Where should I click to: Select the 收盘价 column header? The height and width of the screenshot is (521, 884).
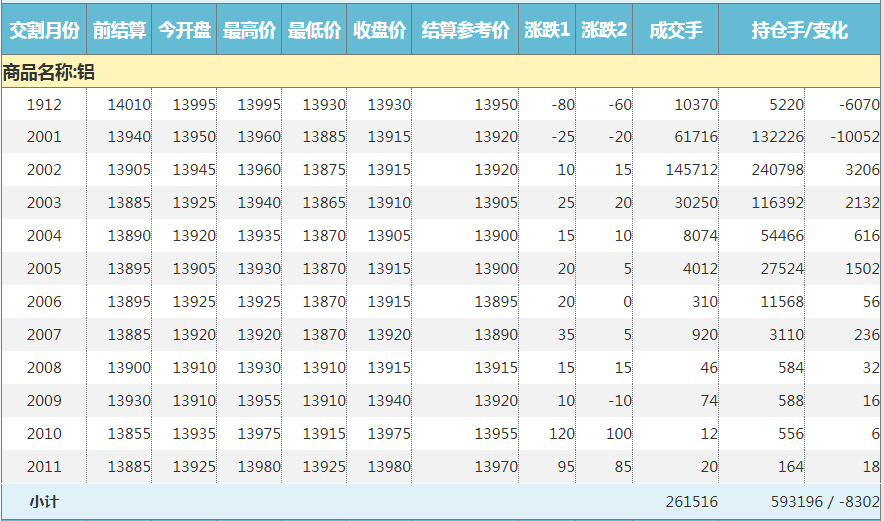(379, 31)
